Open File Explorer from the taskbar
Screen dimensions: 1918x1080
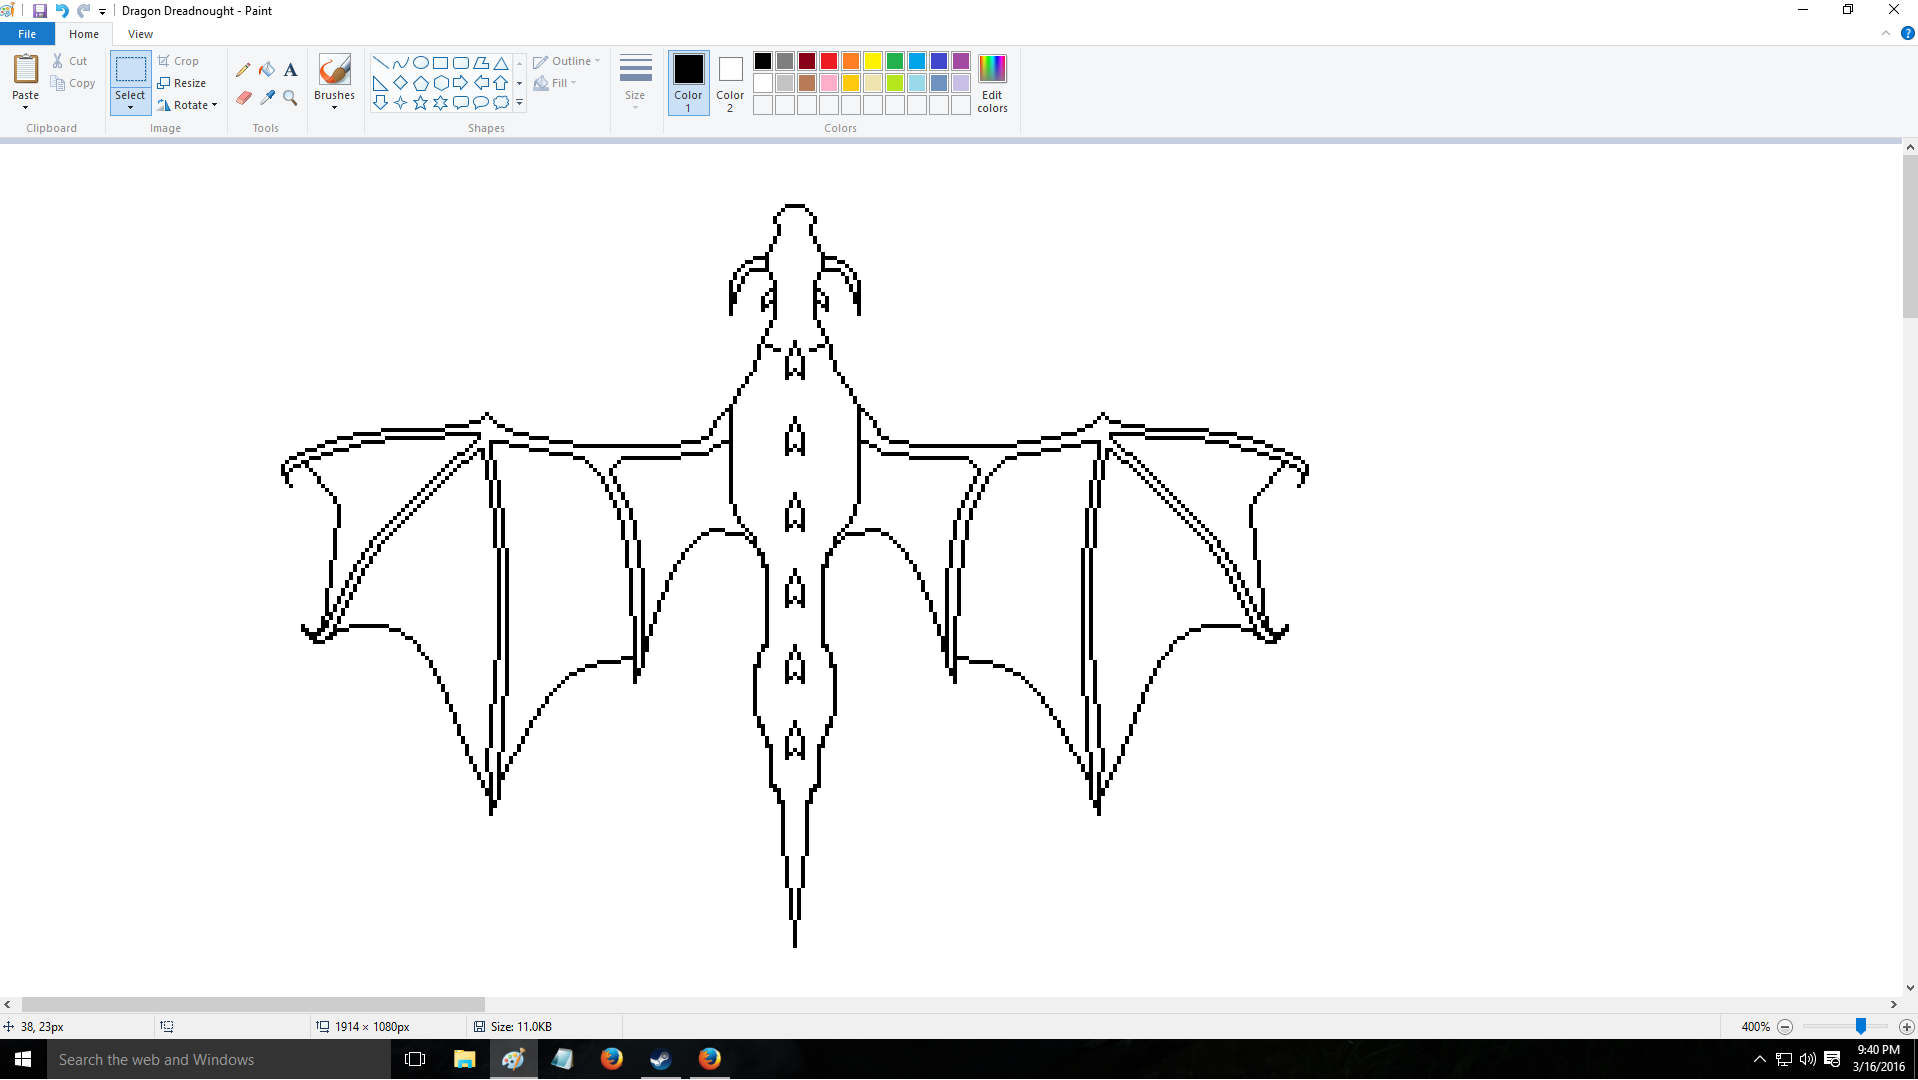464,1059
